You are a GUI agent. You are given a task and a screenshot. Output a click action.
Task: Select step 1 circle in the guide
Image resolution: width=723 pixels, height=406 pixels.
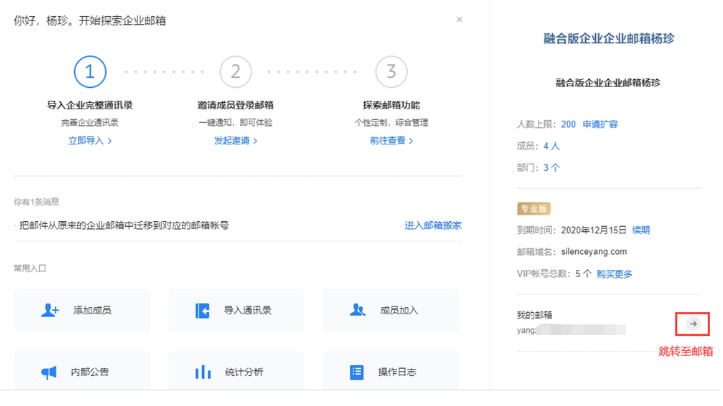tap(90, 71)
